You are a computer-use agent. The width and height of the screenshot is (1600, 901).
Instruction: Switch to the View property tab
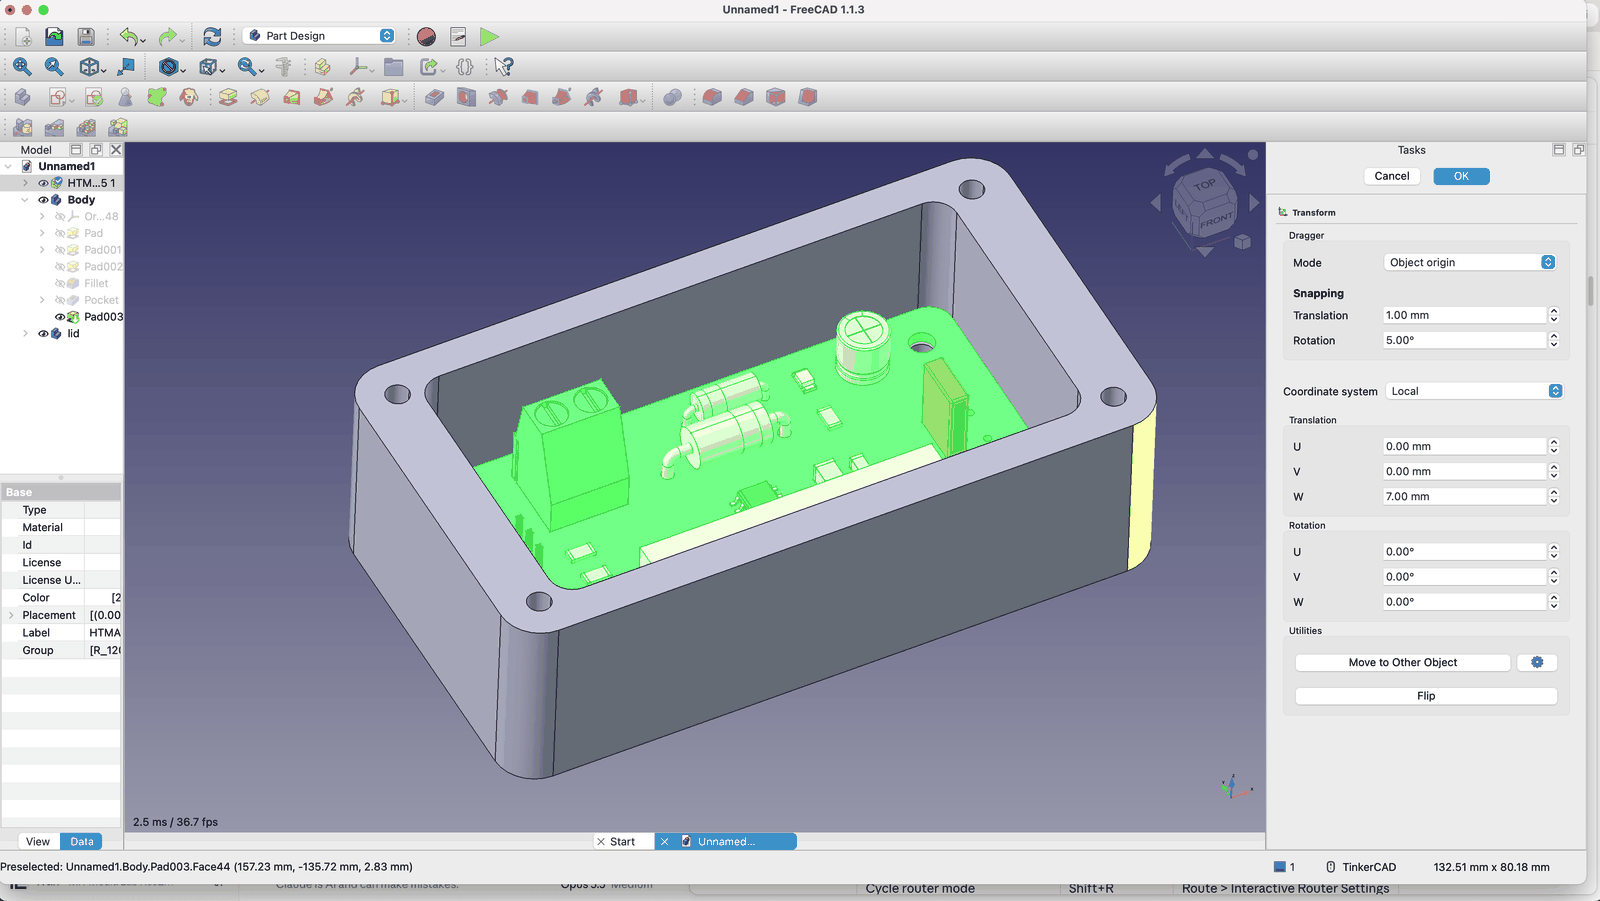38,841
